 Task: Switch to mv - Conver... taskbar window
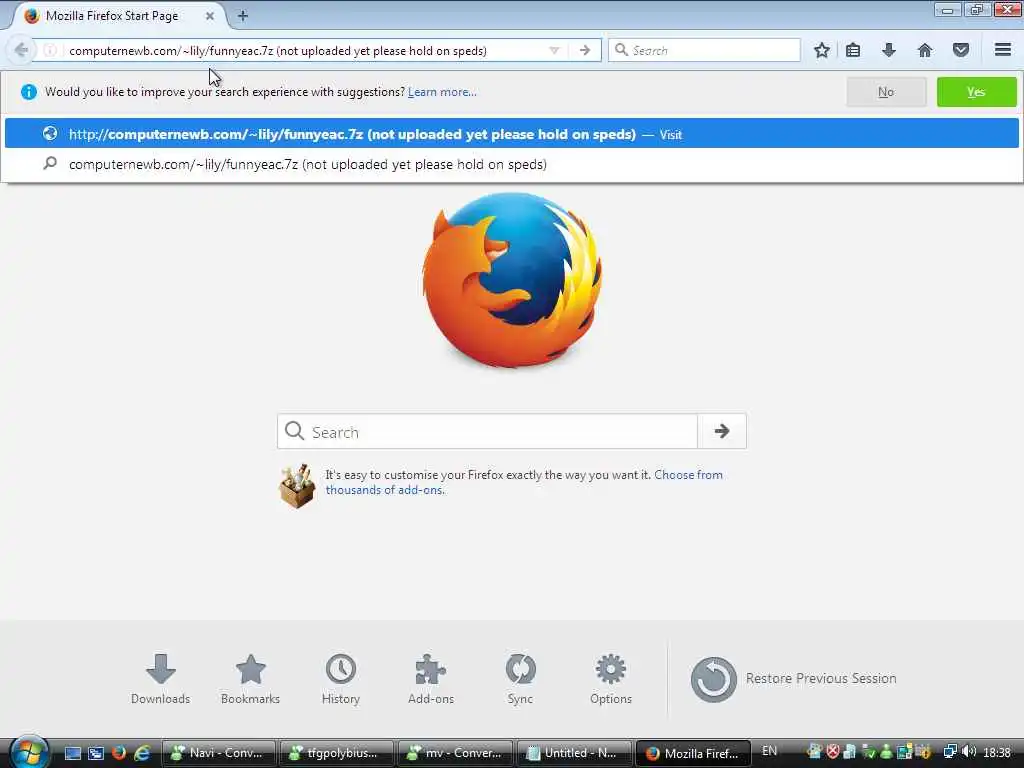455,753
